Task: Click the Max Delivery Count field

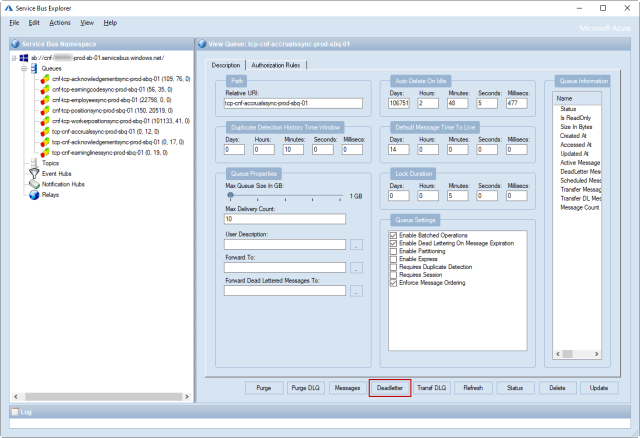Action: pos(283,219)
